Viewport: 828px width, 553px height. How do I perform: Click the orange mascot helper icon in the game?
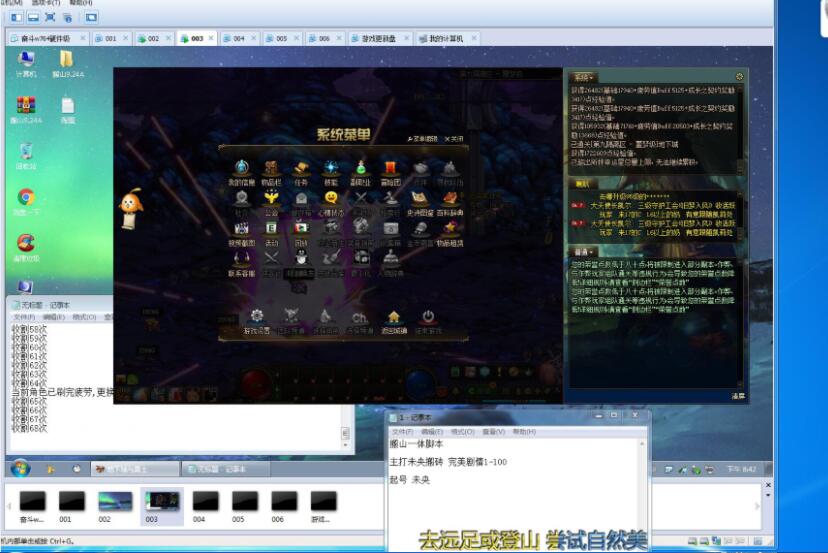(x=131, y=208)
